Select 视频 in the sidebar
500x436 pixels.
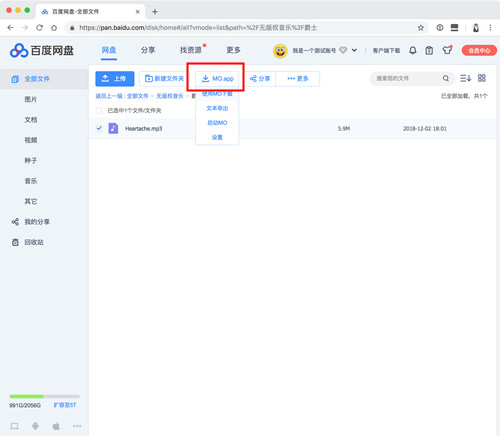(x=31, y=140)
